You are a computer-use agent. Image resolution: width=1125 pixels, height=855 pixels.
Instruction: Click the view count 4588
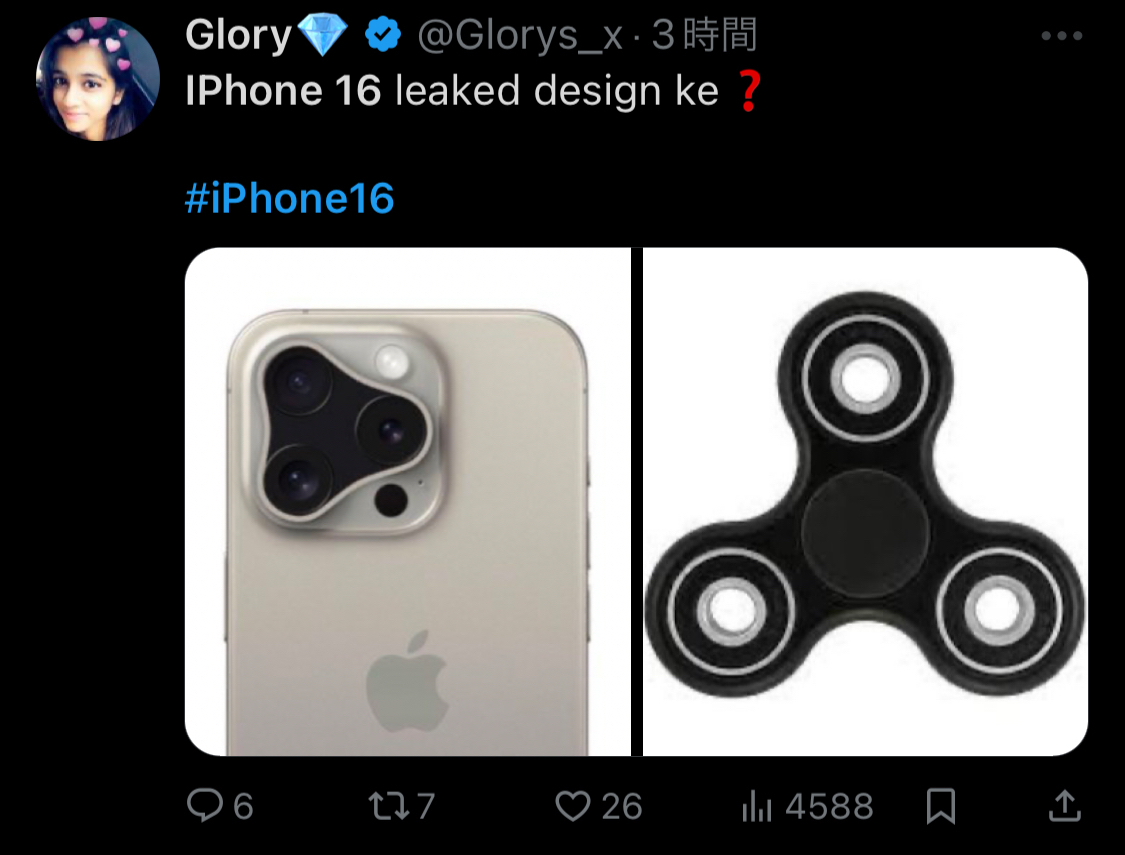(829, 806)
